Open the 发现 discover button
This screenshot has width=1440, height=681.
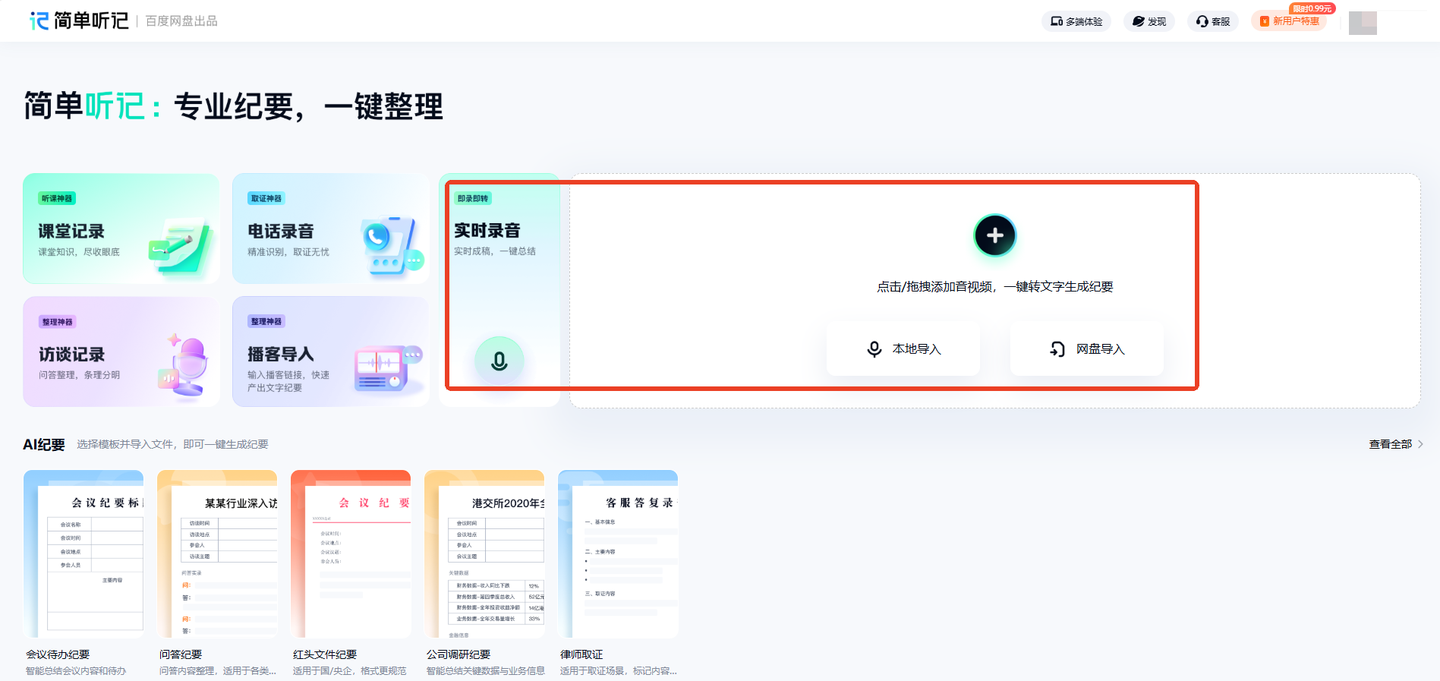[x=1149, y=21]
